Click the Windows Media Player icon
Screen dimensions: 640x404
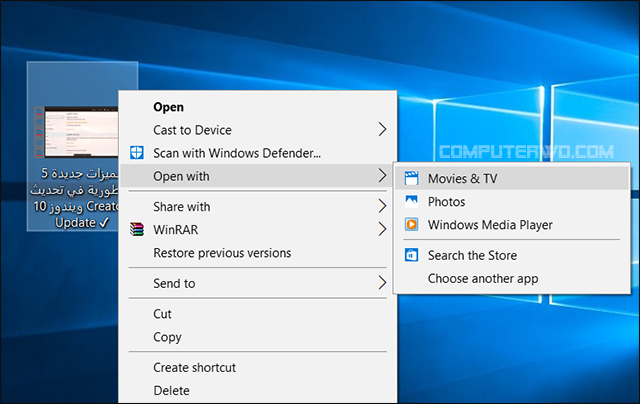click(x=410, y=225)
